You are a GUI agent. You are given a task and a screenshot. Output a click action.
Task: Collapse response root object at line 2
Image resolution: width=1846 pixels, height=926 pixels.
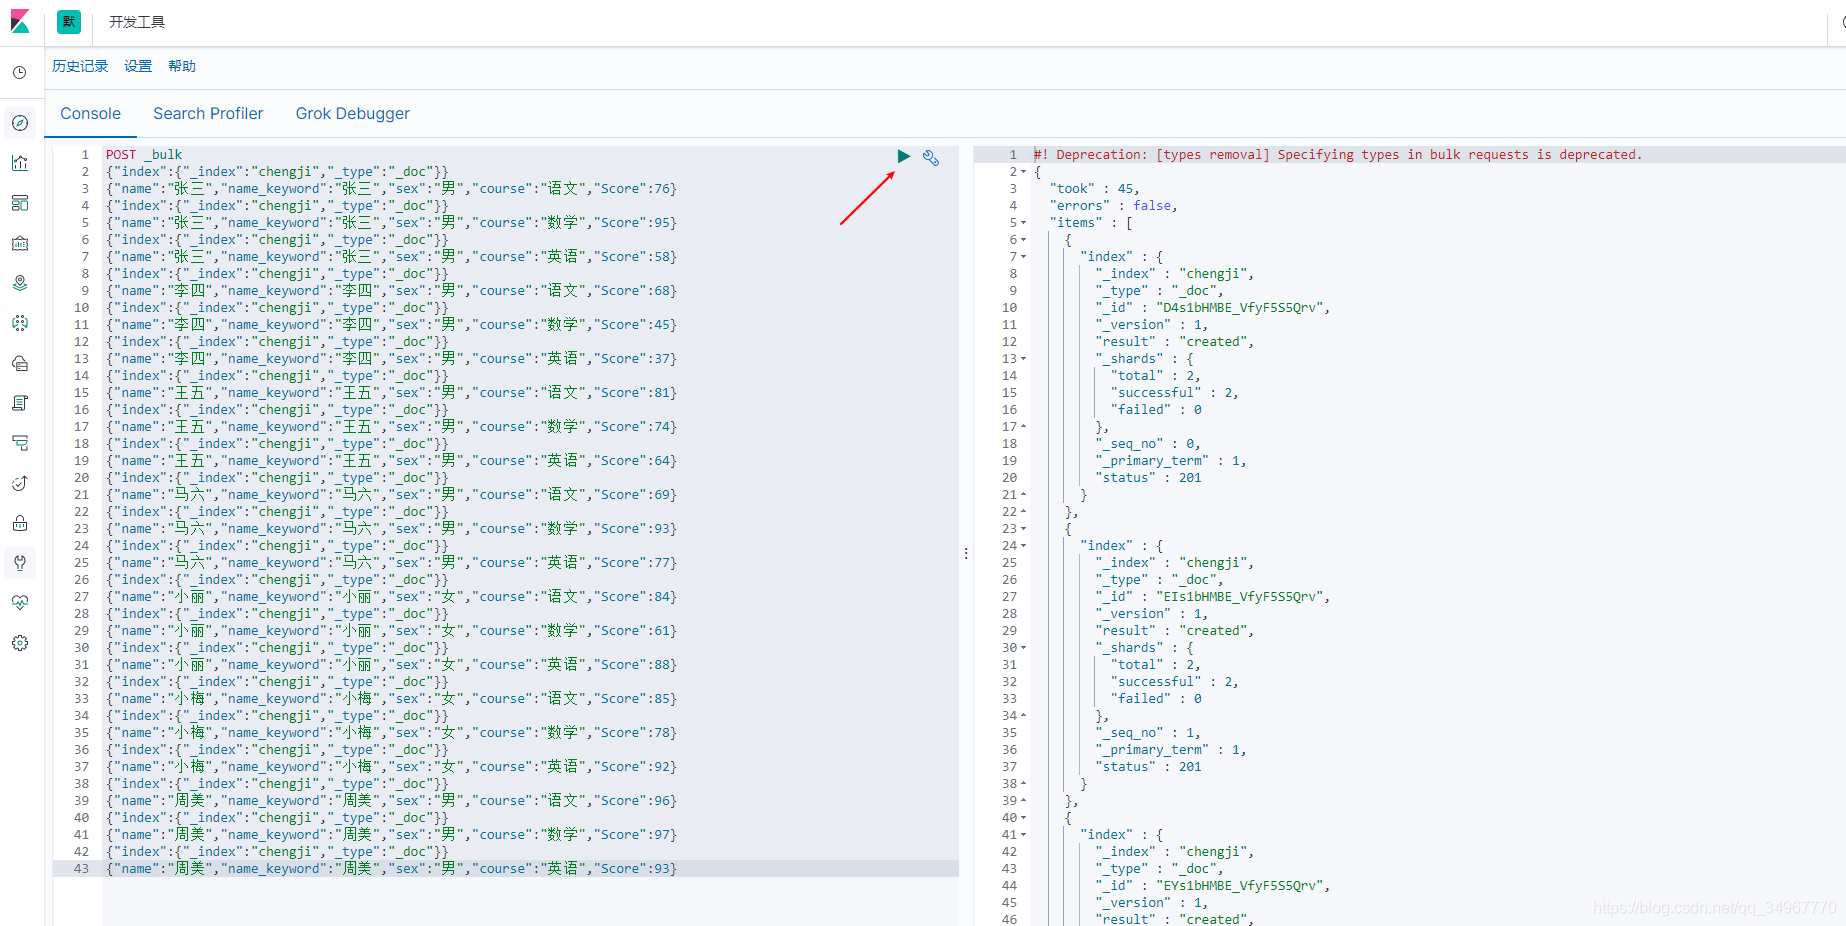[1024, 172]
